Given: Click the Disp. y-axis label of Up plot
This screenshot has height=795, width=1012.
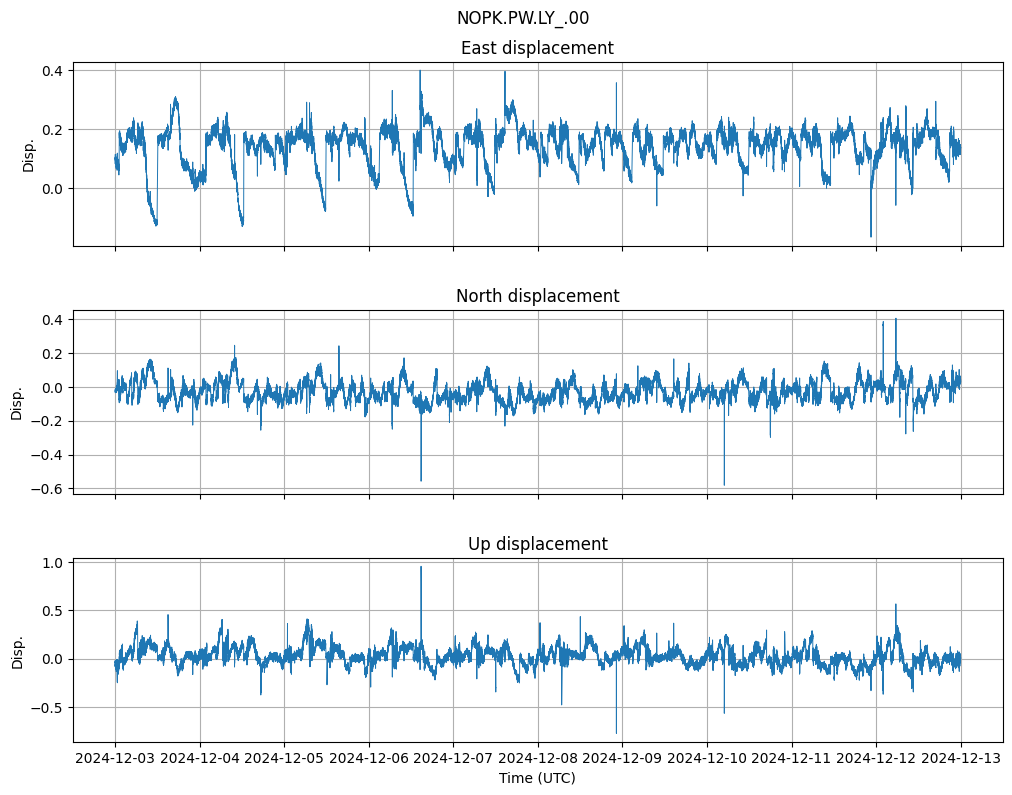Looking at the screenshot, I should tap(17, 651).
